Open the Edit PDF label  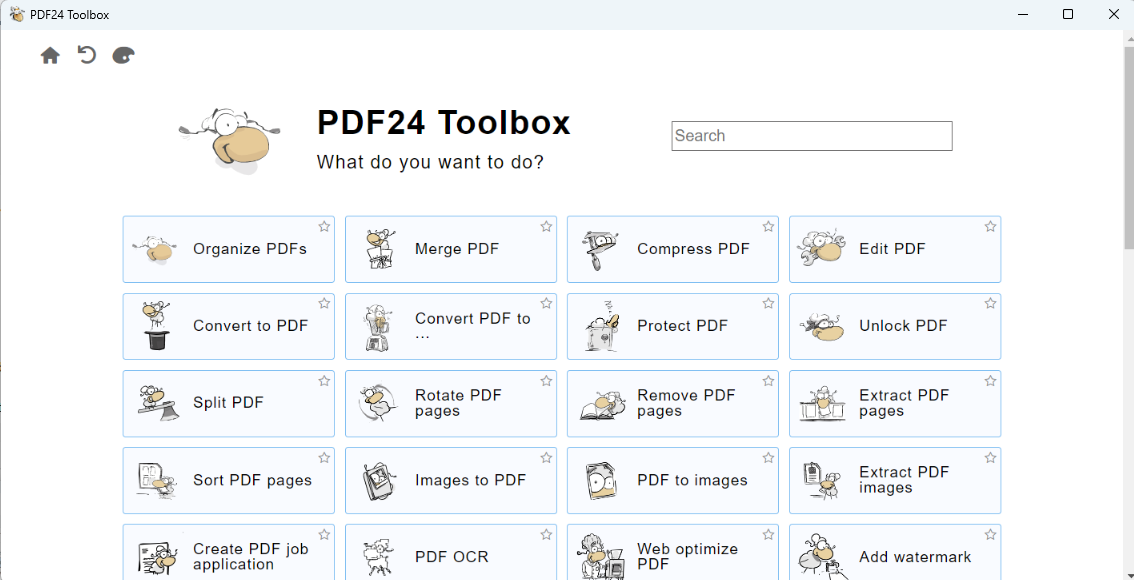892,249
